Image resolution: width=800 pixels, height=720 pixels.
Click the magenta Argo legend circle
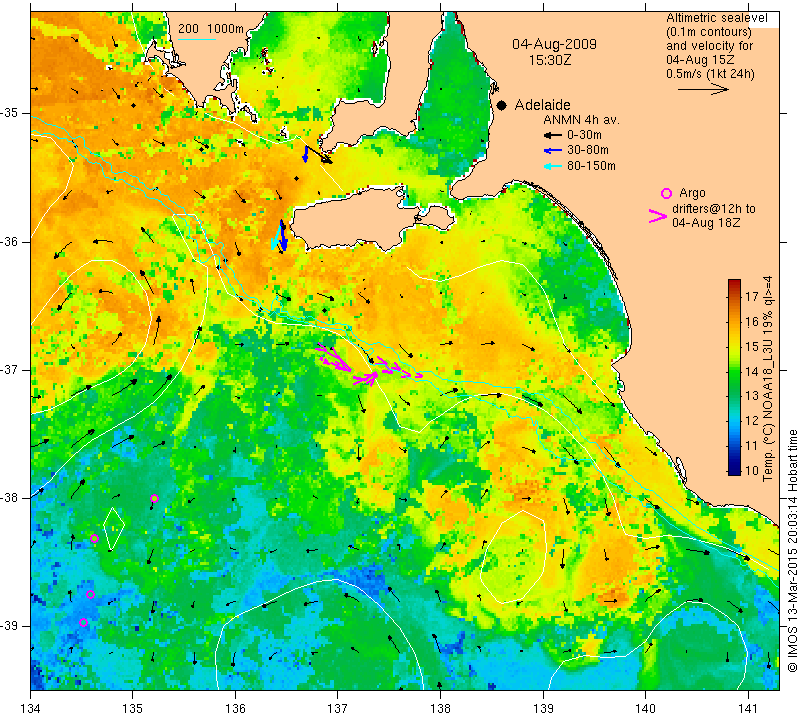(666, 193)
